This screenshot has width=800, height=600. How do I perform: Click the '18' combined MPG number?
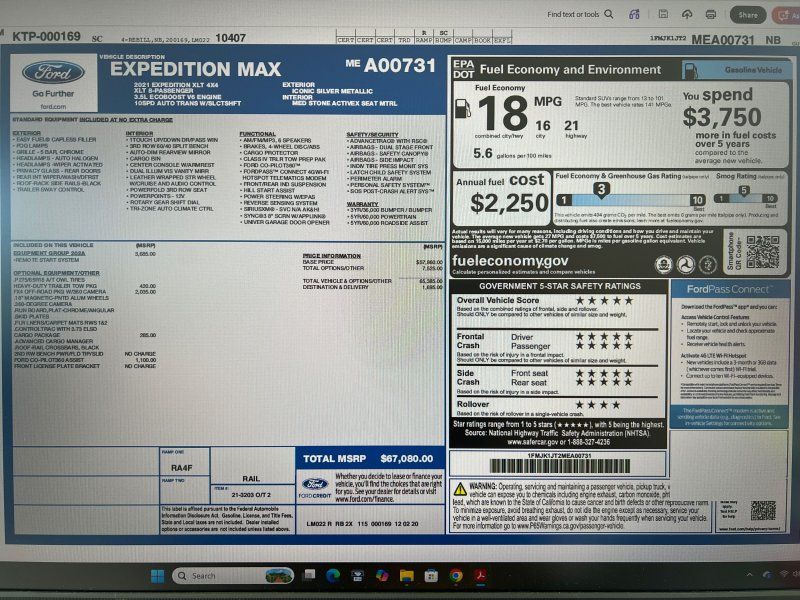point(503,113)
